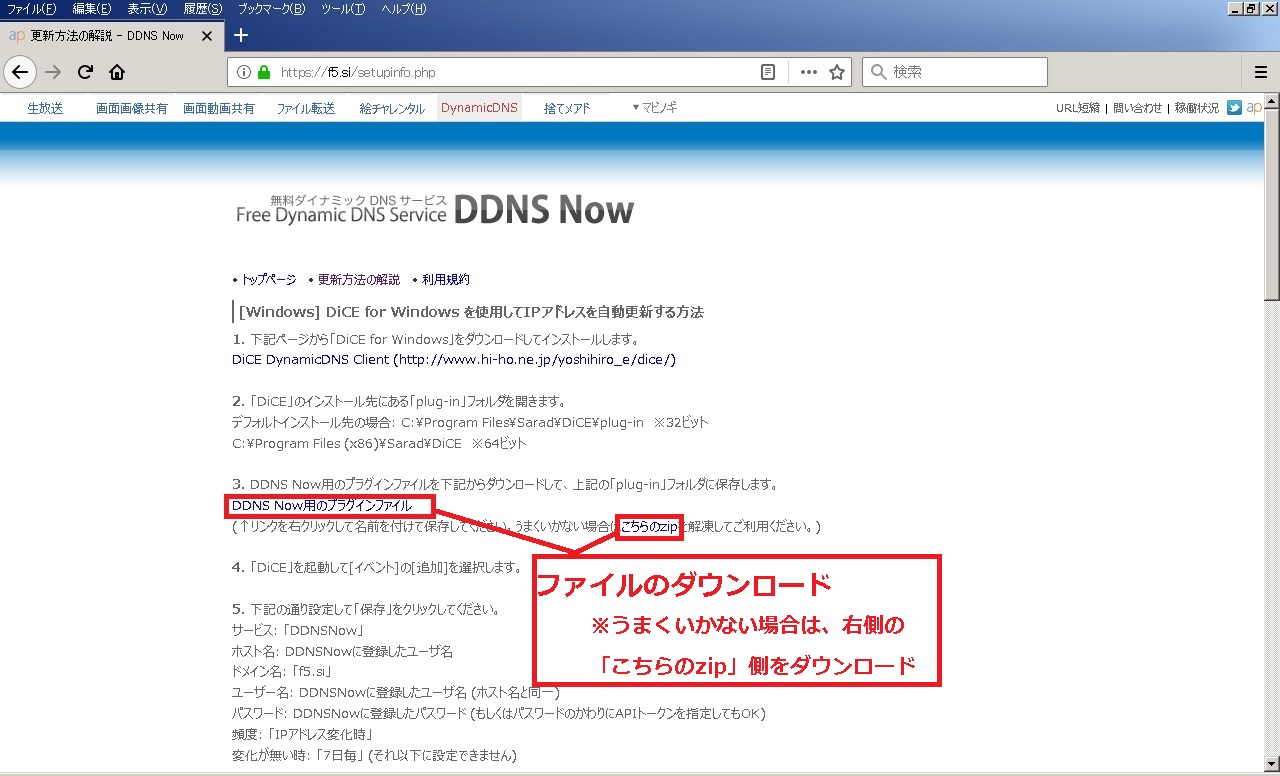The image size is (1280, 776).
Task: Click the 更新方法の解説 page link
Action: click(359, 280)
